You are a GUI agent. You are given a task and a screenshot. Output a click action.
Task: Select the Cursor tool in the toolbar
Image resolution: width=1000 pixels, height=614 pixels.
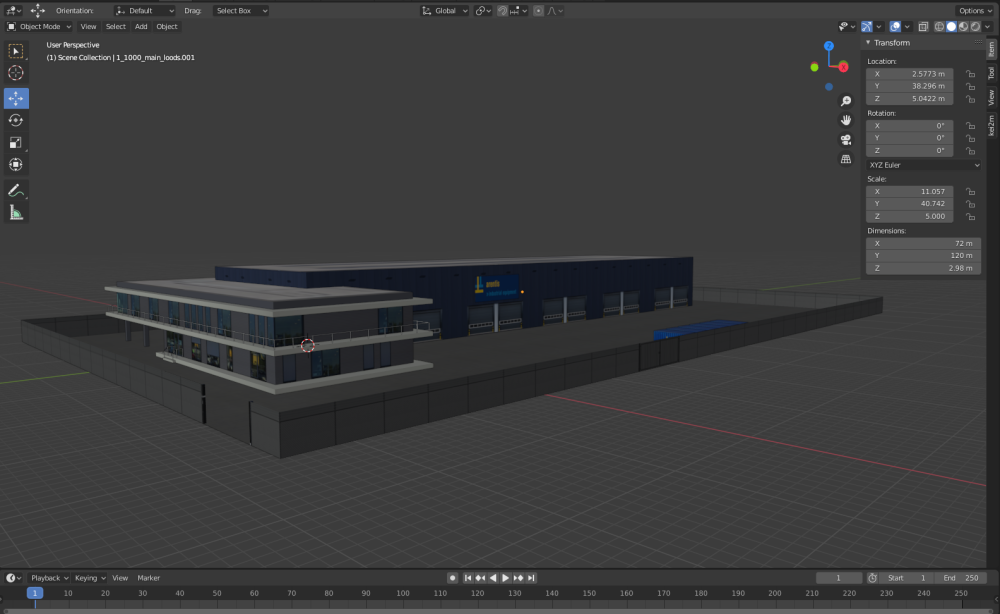coord(16,73)
